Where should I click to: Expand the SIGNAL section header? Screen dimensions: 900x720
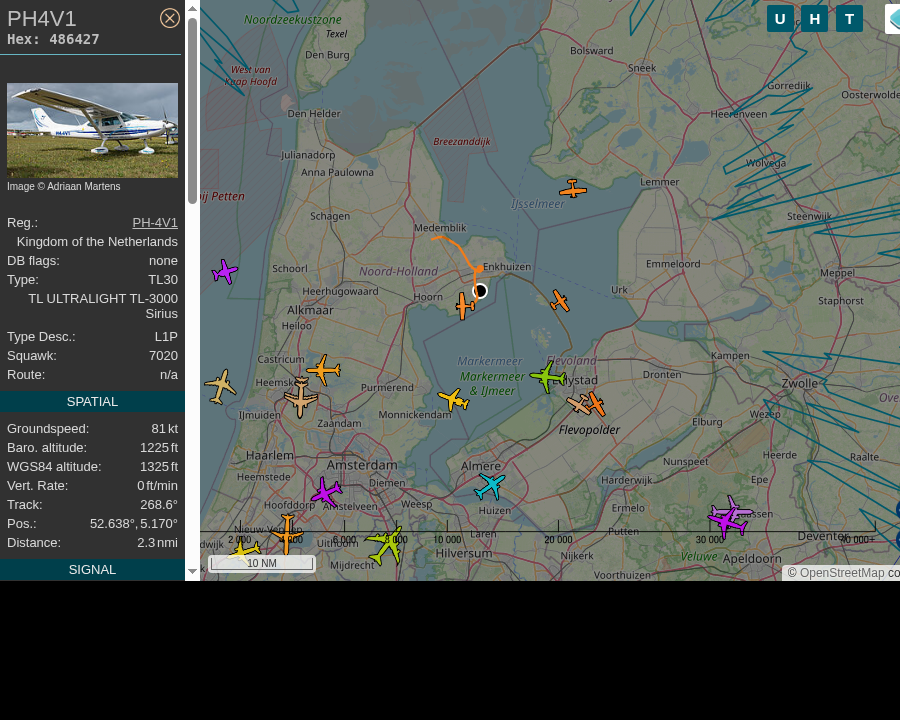pyautogui.click(x=92, y=570)
